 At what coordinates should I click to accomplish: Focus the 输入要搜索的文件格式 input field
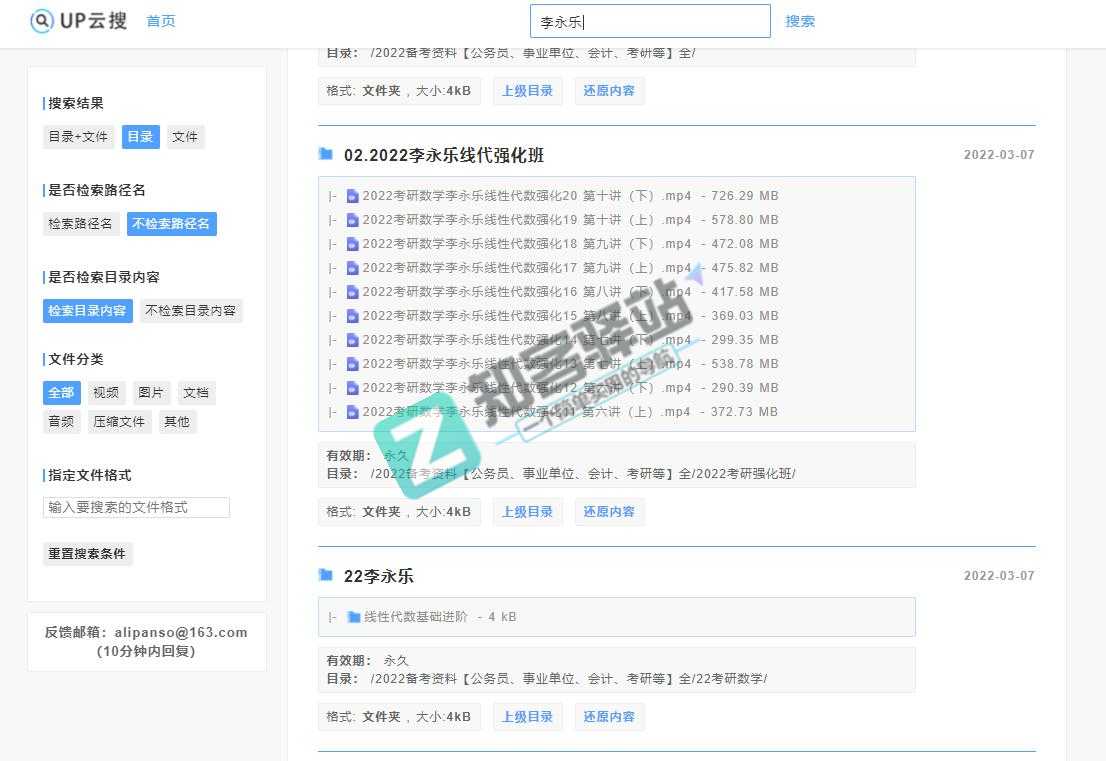pos(136,507)
